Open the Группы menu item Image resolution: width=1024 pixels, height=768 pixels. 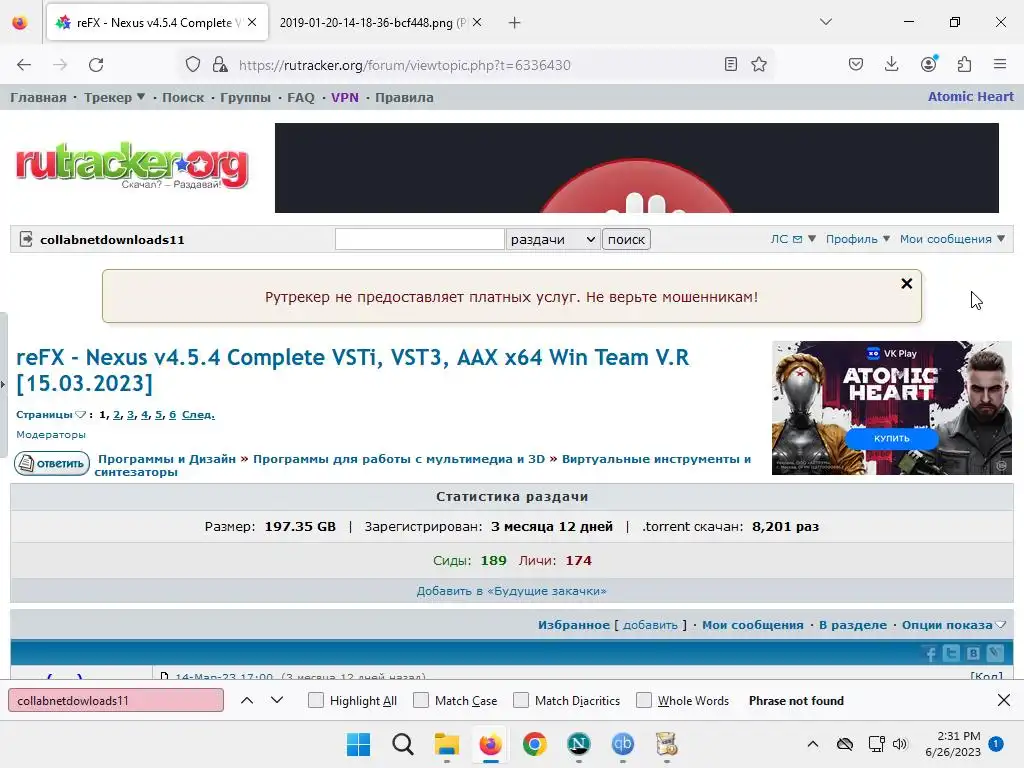click(245, 97)
